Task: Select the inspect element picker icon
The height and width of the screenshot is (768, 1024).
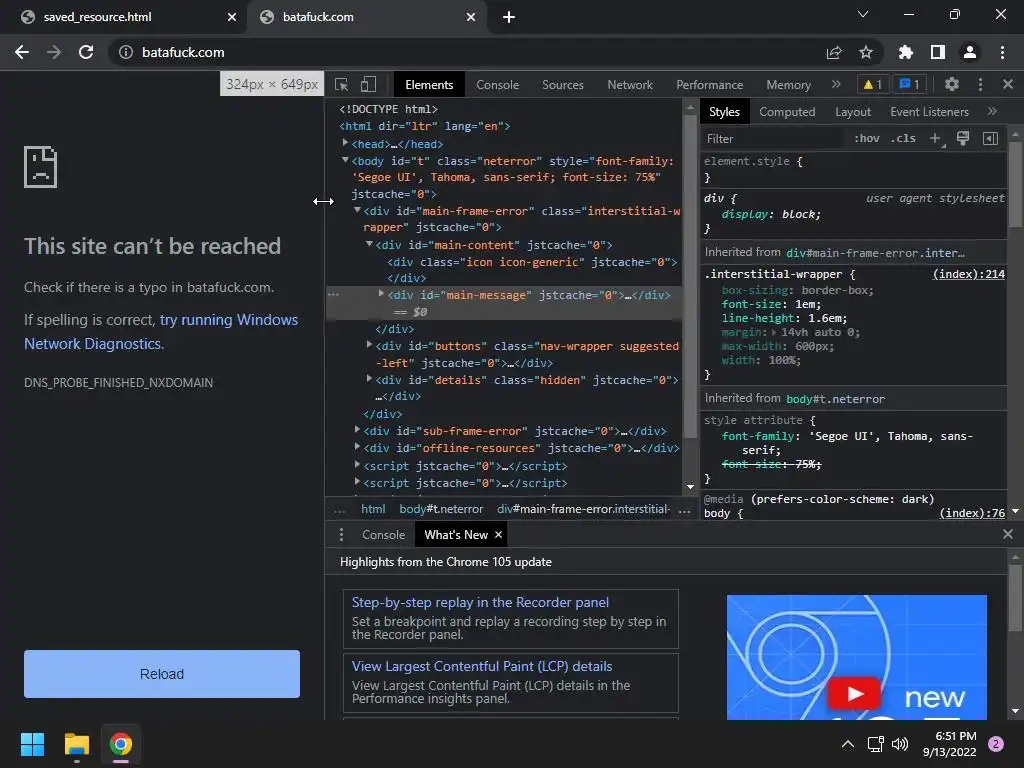Action: (x=342, y=85)
